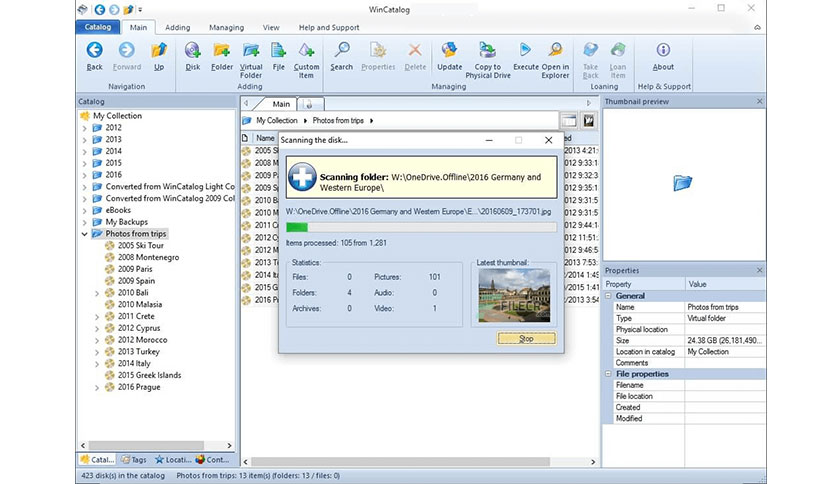
Task: Expand the 2016 Prague disk node
Action: pos(97,388)
